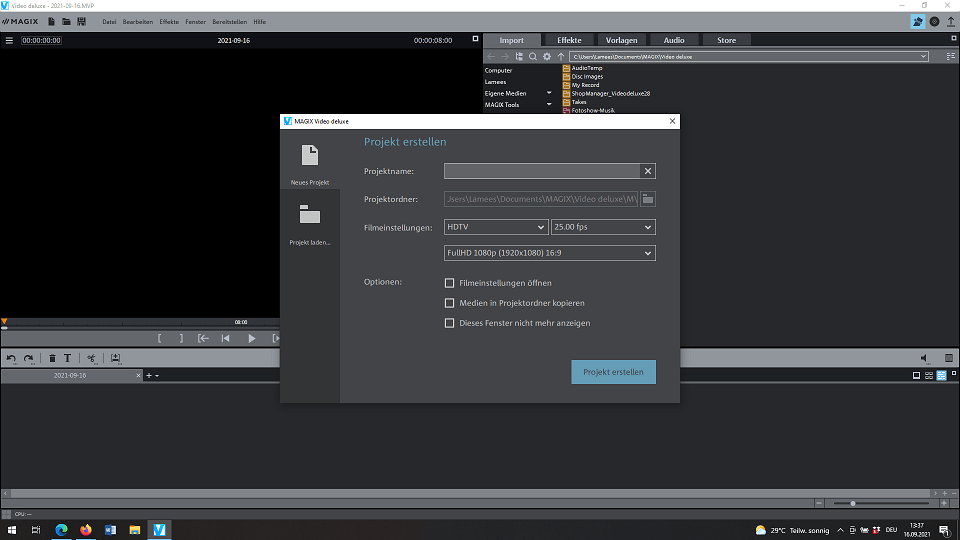960x540 pixels.
Task: Open project folder icon in top toolbar
Action: click(x=66, y=21)
